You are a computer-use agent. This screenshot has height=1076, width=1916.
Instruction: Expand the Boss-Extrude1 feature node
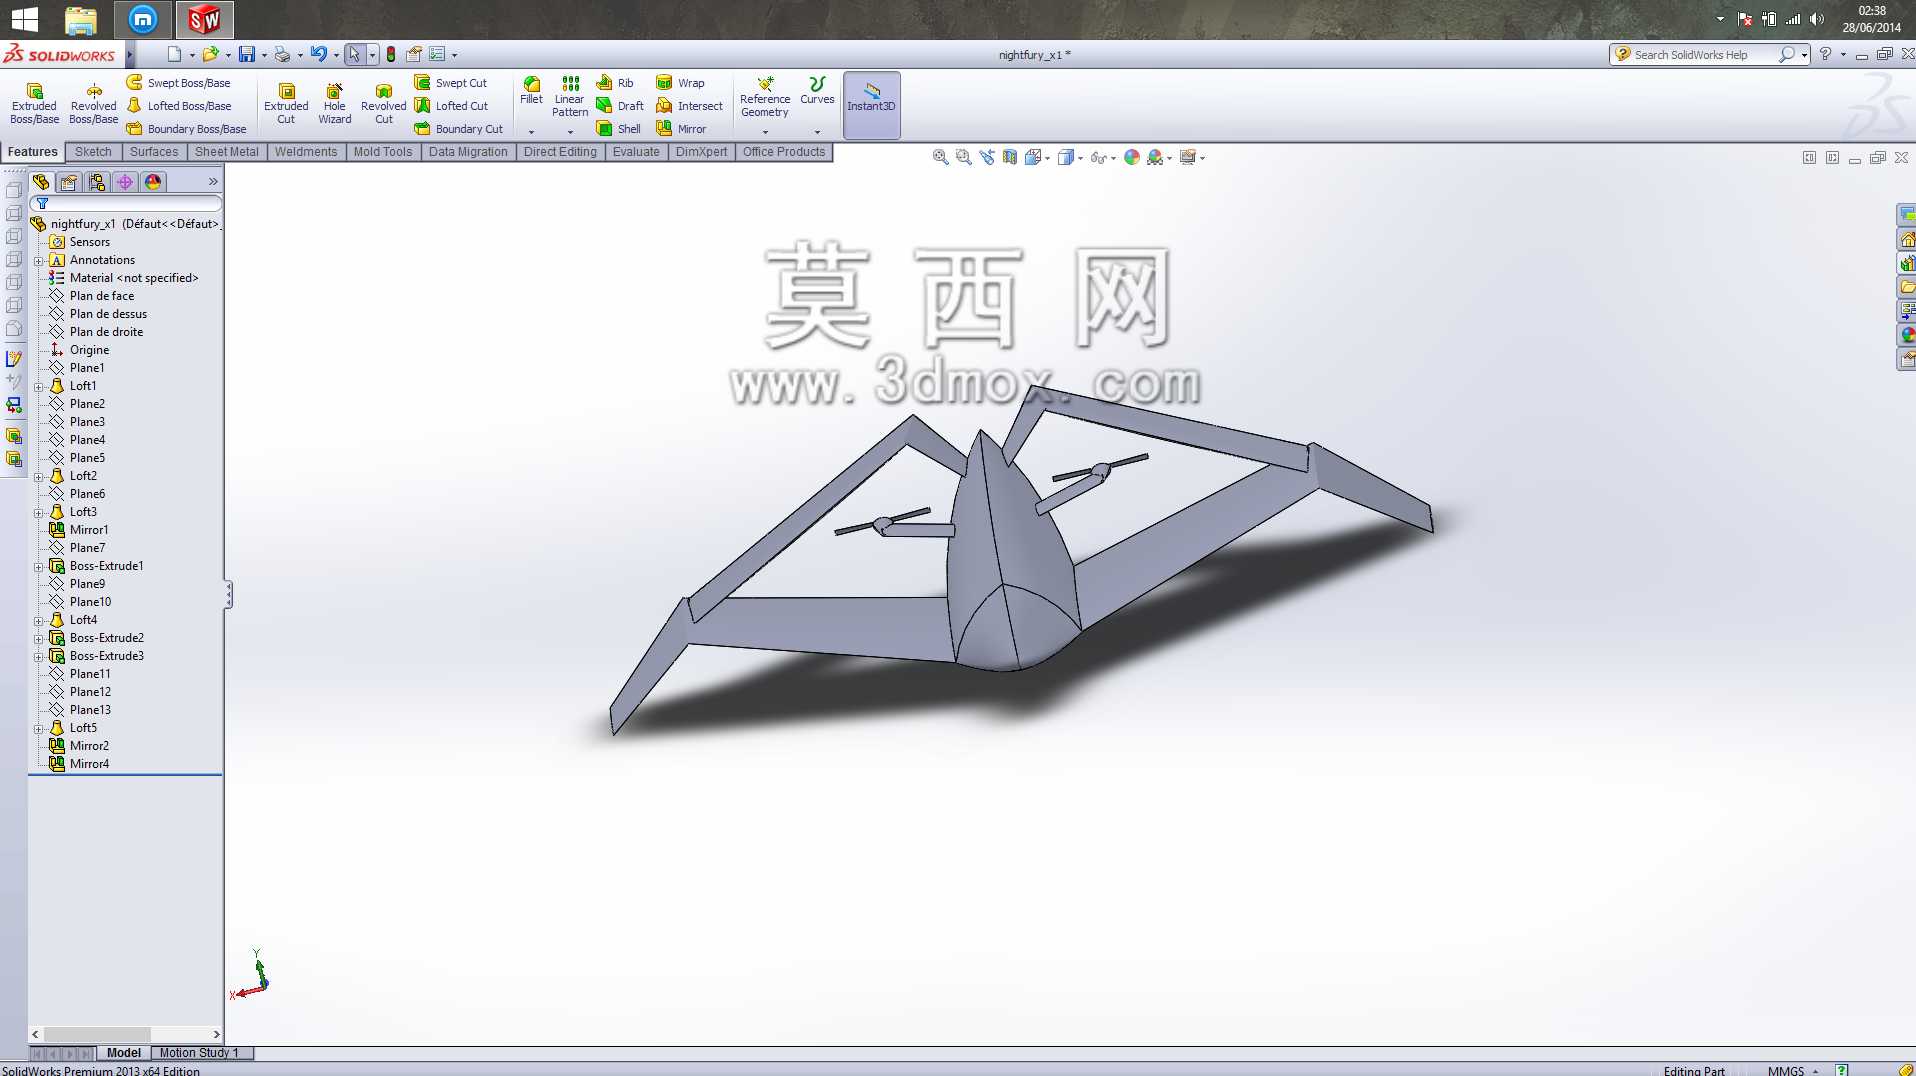[39, 566]
